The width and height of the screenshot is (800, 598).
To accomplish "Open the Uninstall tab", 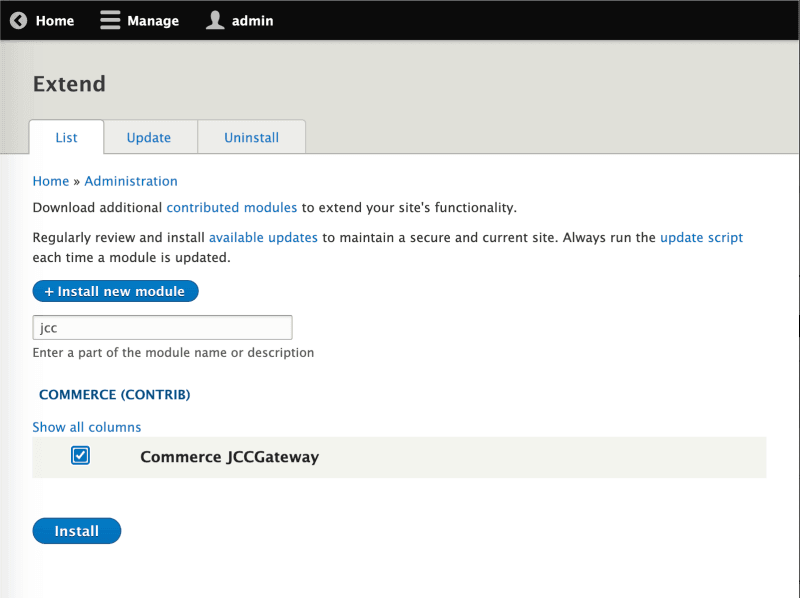I will coord(251,137).
